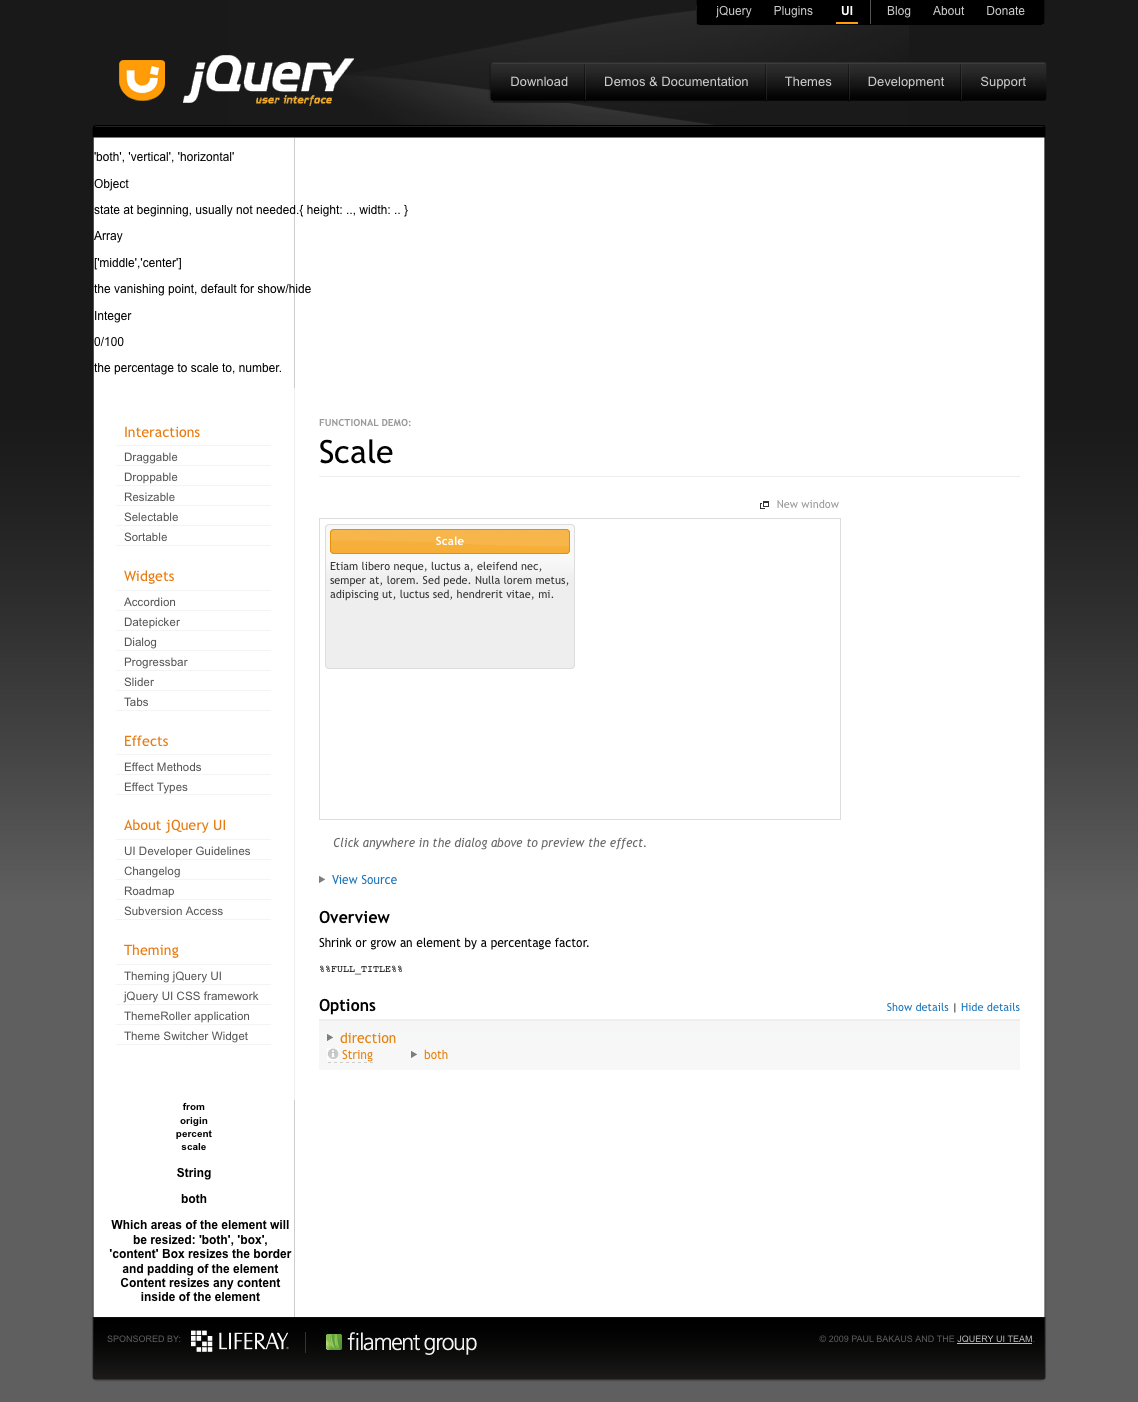This screenshot has height=1402, width=1138.
Task: Open the Draggable interaction page
Action: [x=151, y=457]
